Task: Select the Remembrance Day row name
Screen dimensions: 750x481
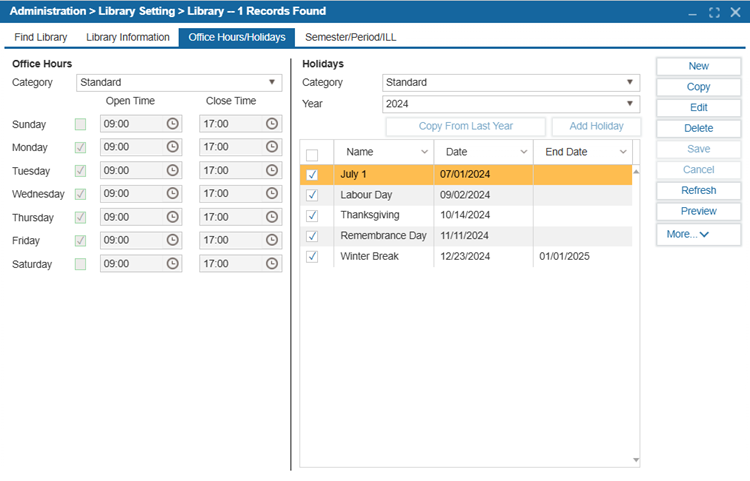Action: coord(384,236)
